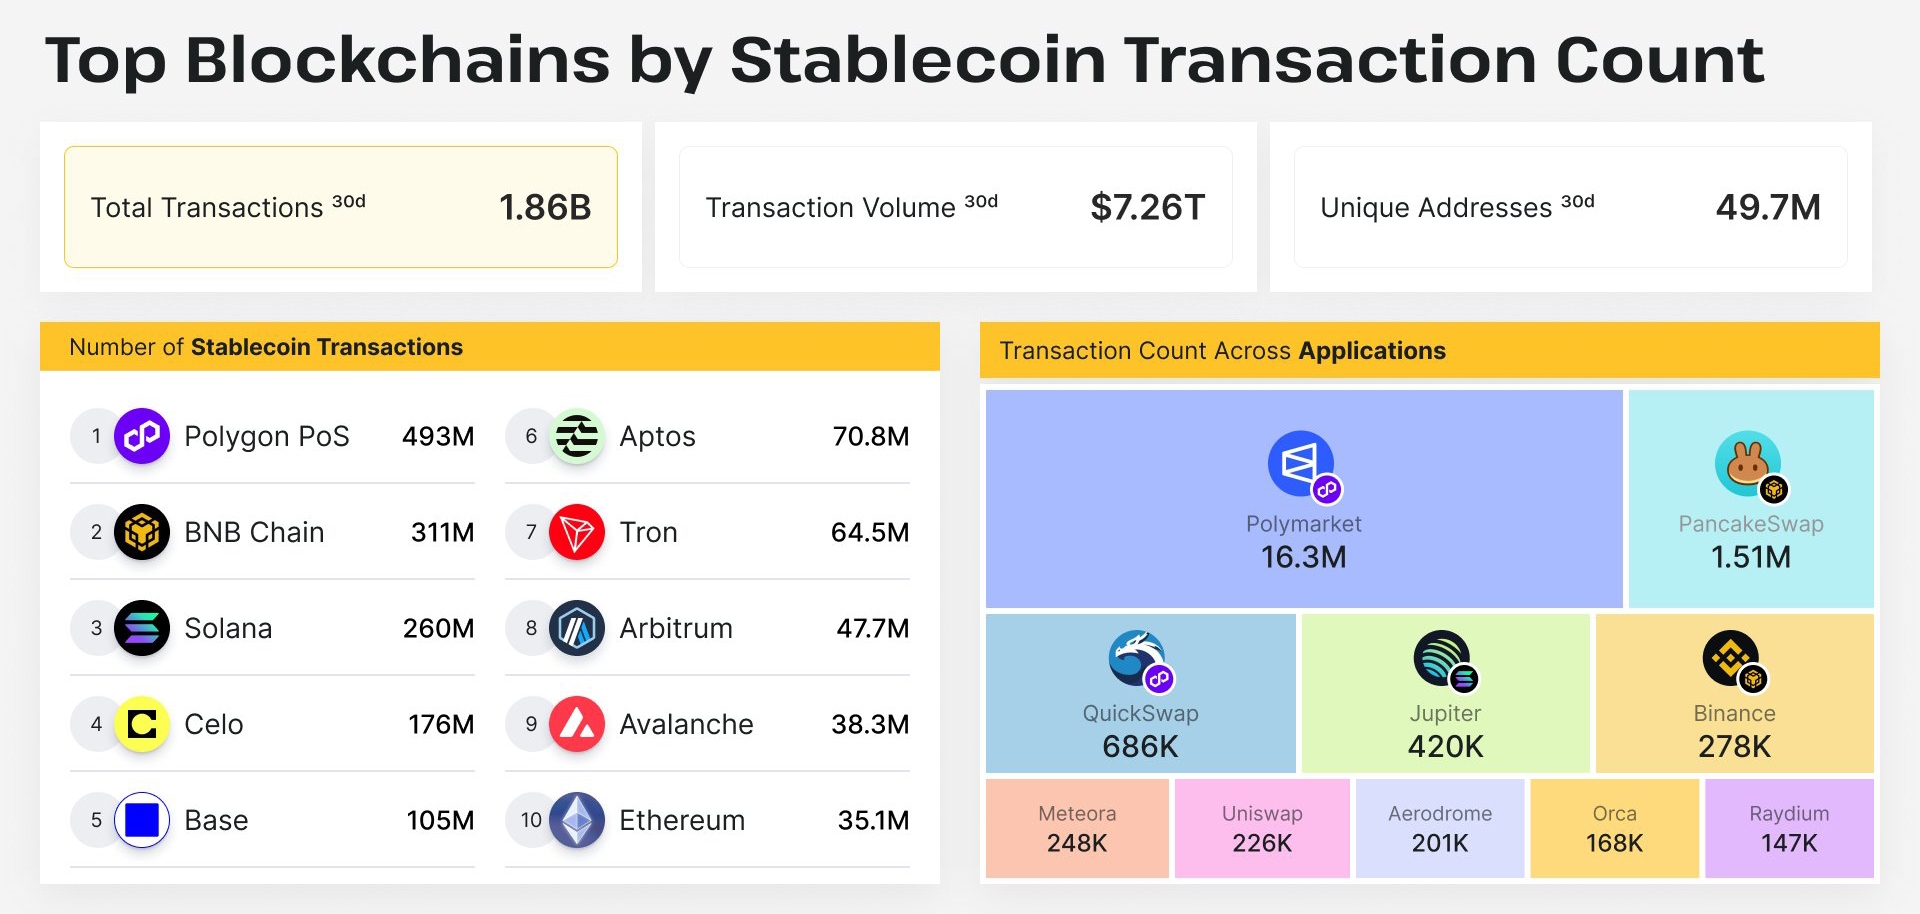Click the Ethereum diamond logo icon

(x=577, y=820)
